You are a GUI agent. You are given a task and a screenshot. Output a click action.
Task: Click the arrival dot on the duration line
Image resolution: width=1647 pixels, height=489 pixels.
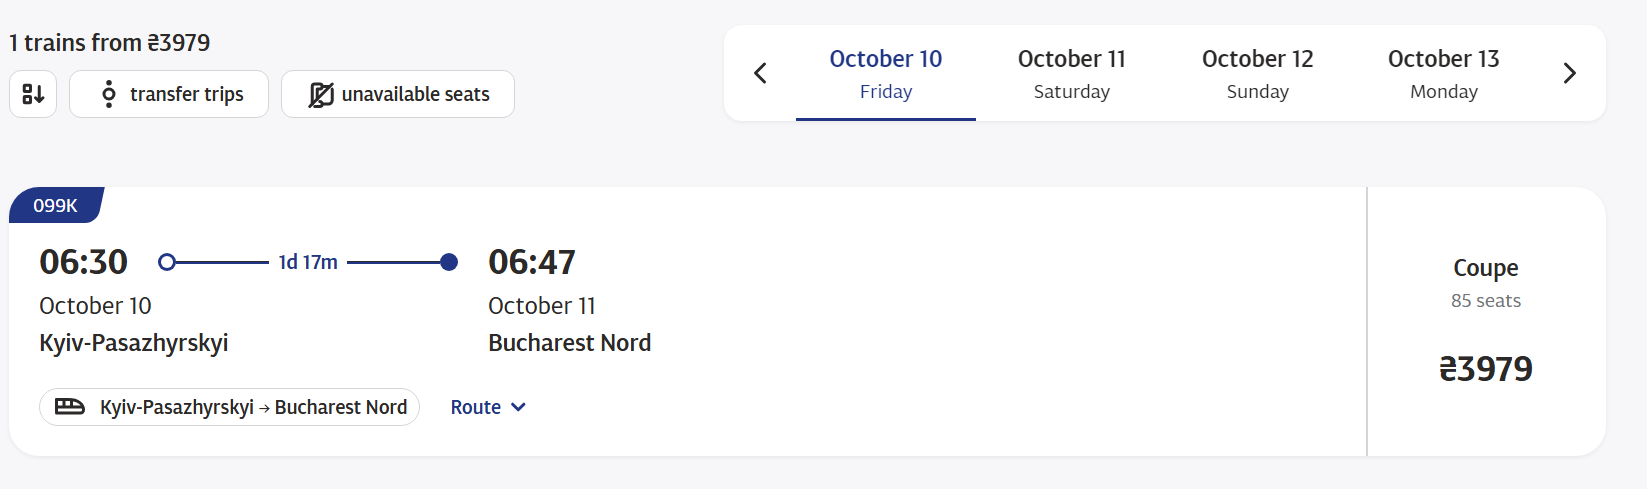click(x=449, y=262)
